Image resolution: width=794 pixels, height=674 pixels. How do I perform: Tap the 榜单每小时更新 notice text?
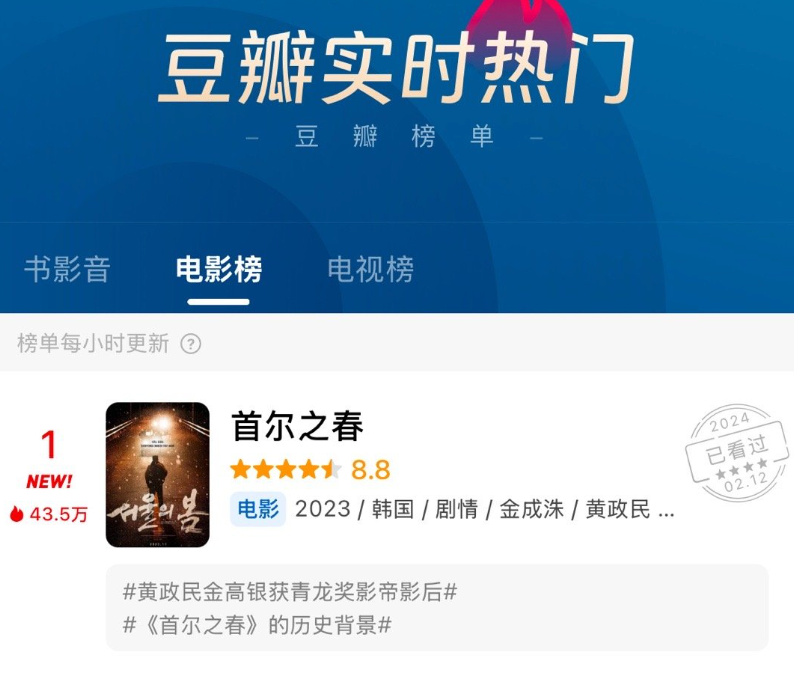click(x=93, y=344)
